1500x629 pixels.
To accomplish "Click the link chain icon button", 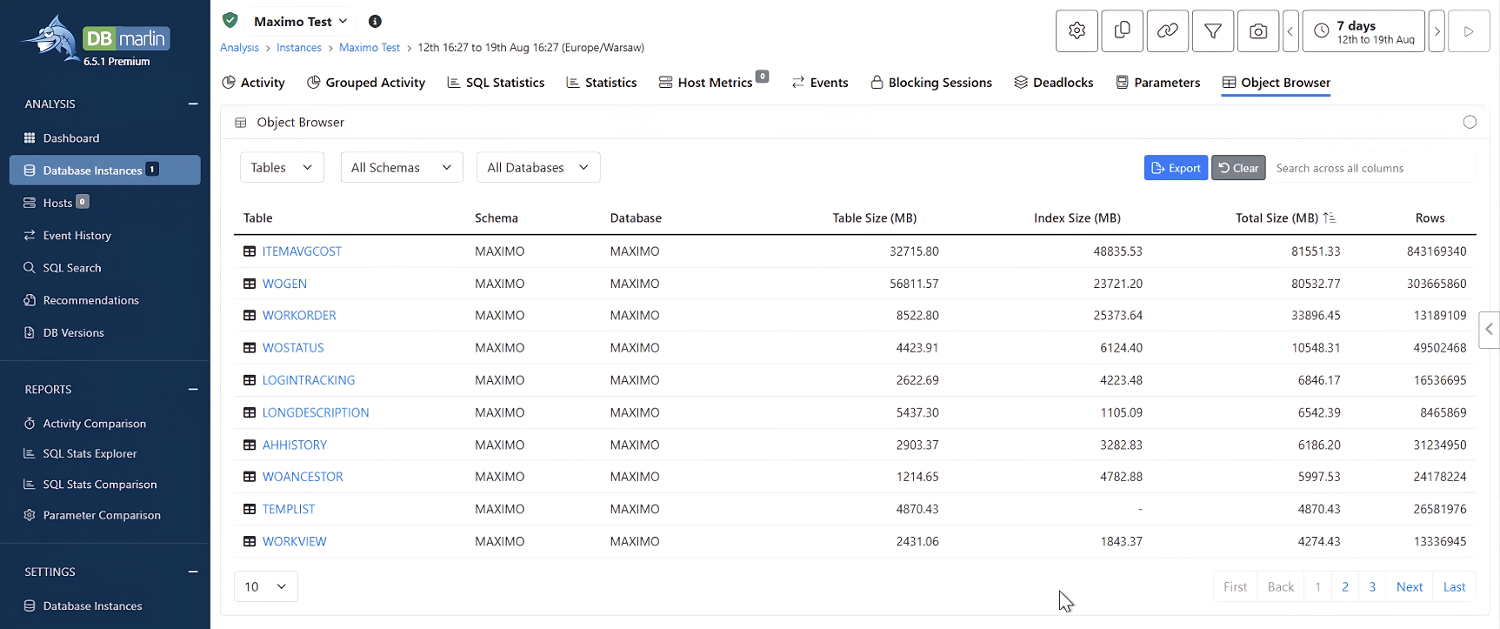I will tap(1167, 31).
